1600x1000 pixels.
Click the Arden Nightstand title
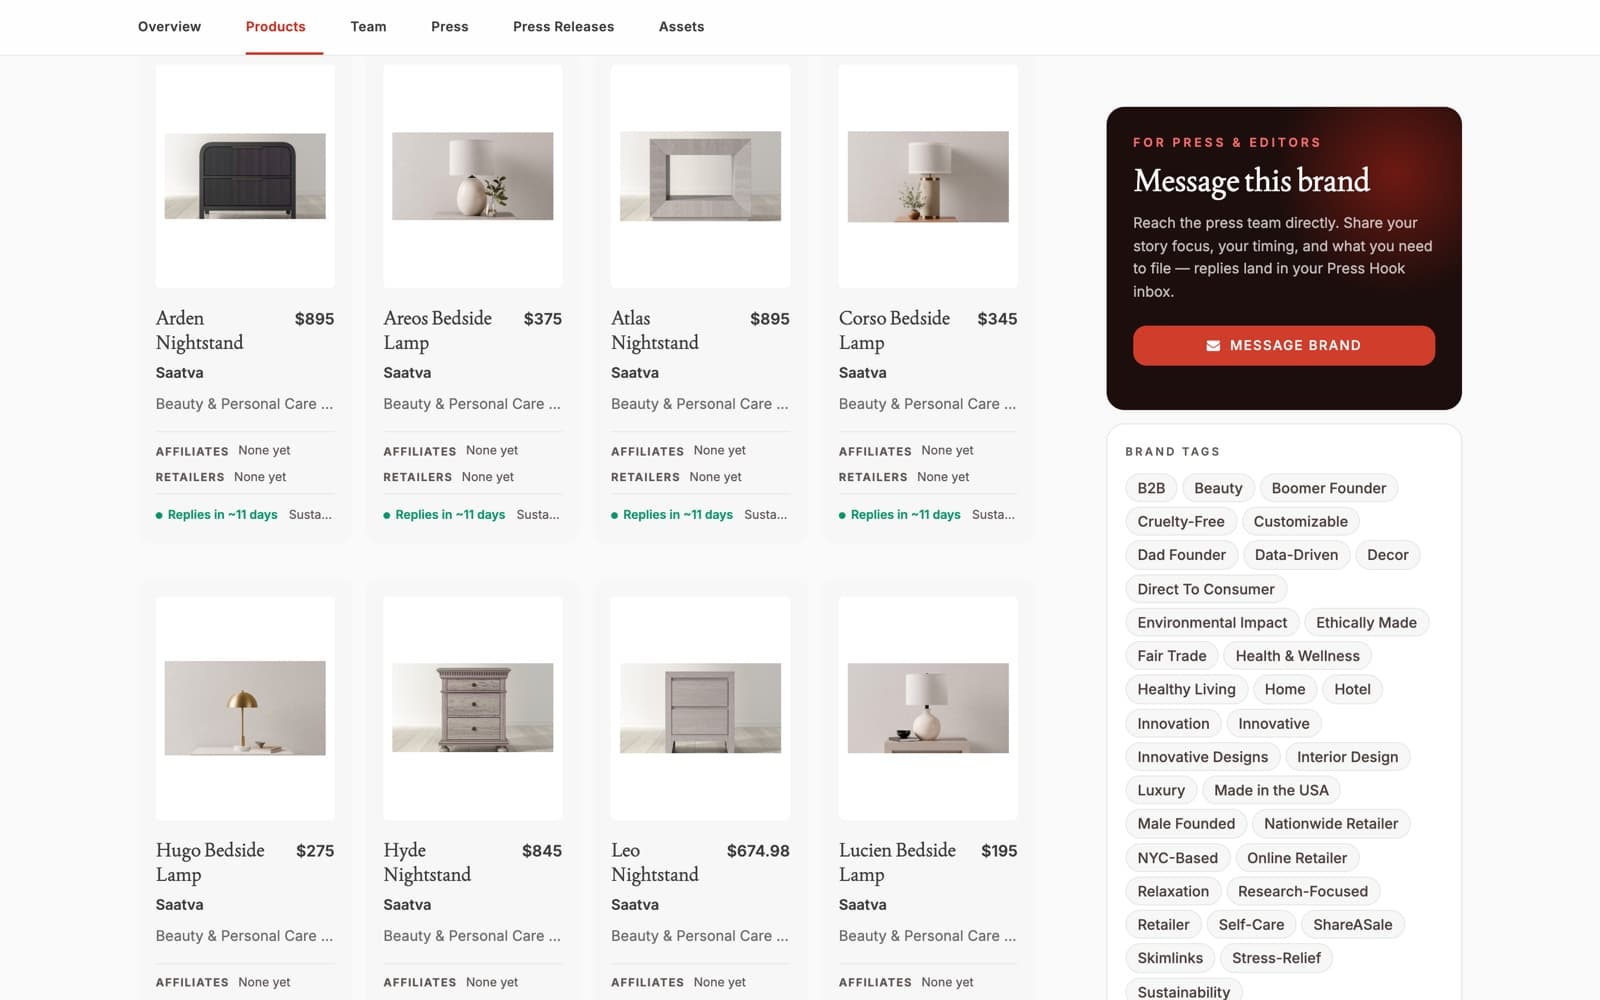(x=200, y=330)
